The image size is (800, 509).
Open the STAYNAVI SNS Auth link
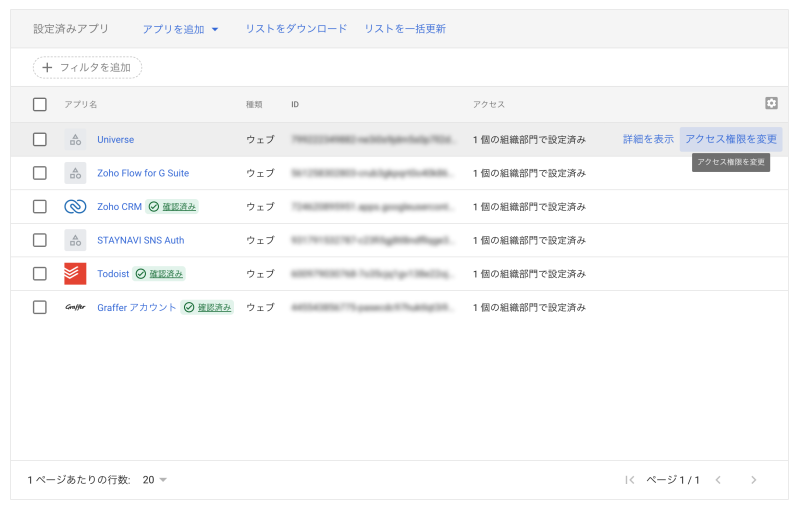point(141,240)
